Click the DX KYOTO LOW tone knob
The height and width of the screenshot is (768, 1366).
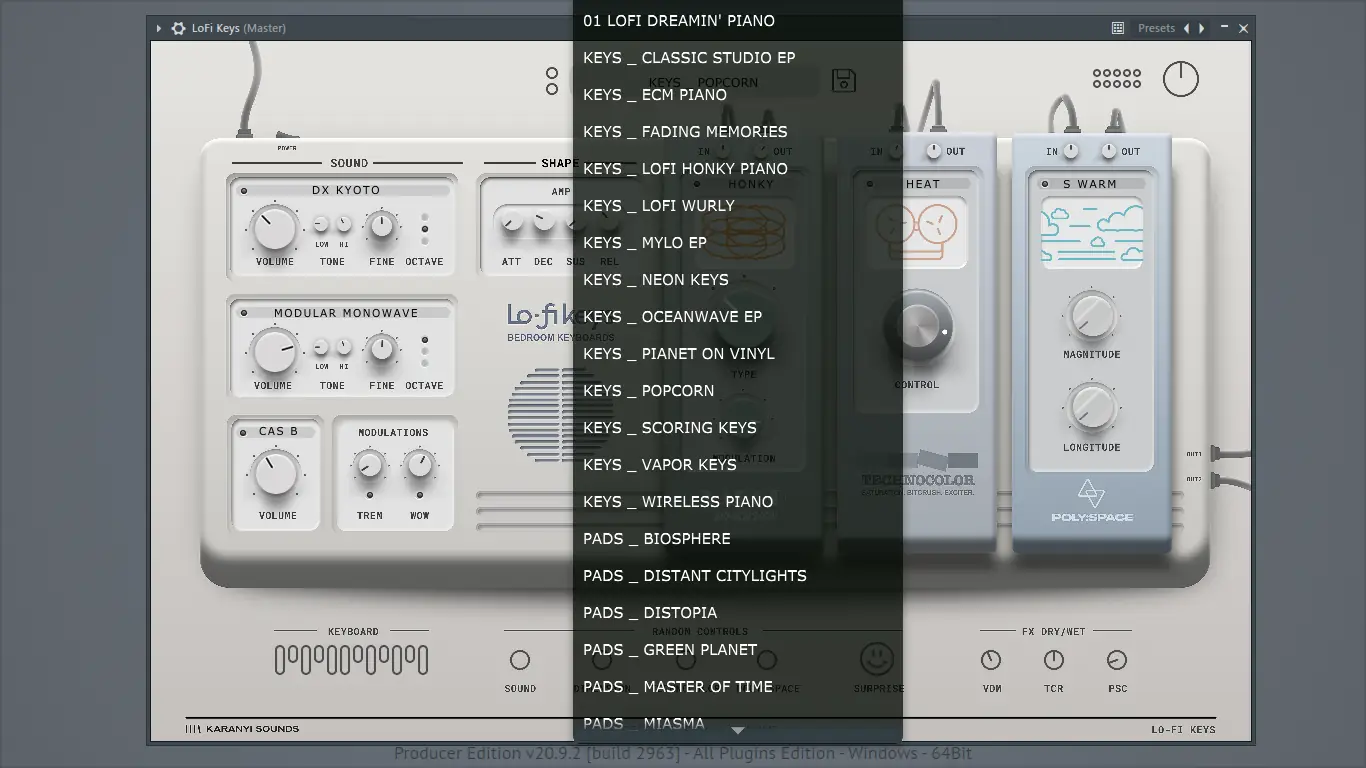pyautogui.click(x=322, y=224)
